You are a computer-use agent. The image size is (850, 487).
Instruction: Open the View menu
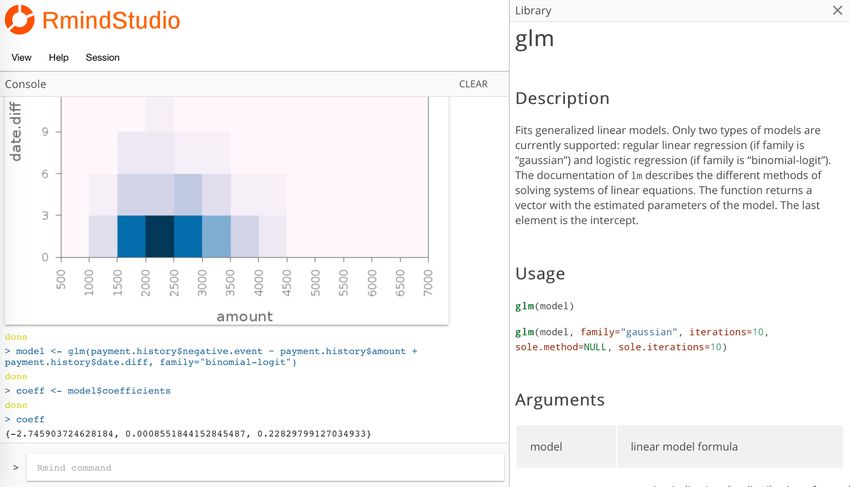21,57
